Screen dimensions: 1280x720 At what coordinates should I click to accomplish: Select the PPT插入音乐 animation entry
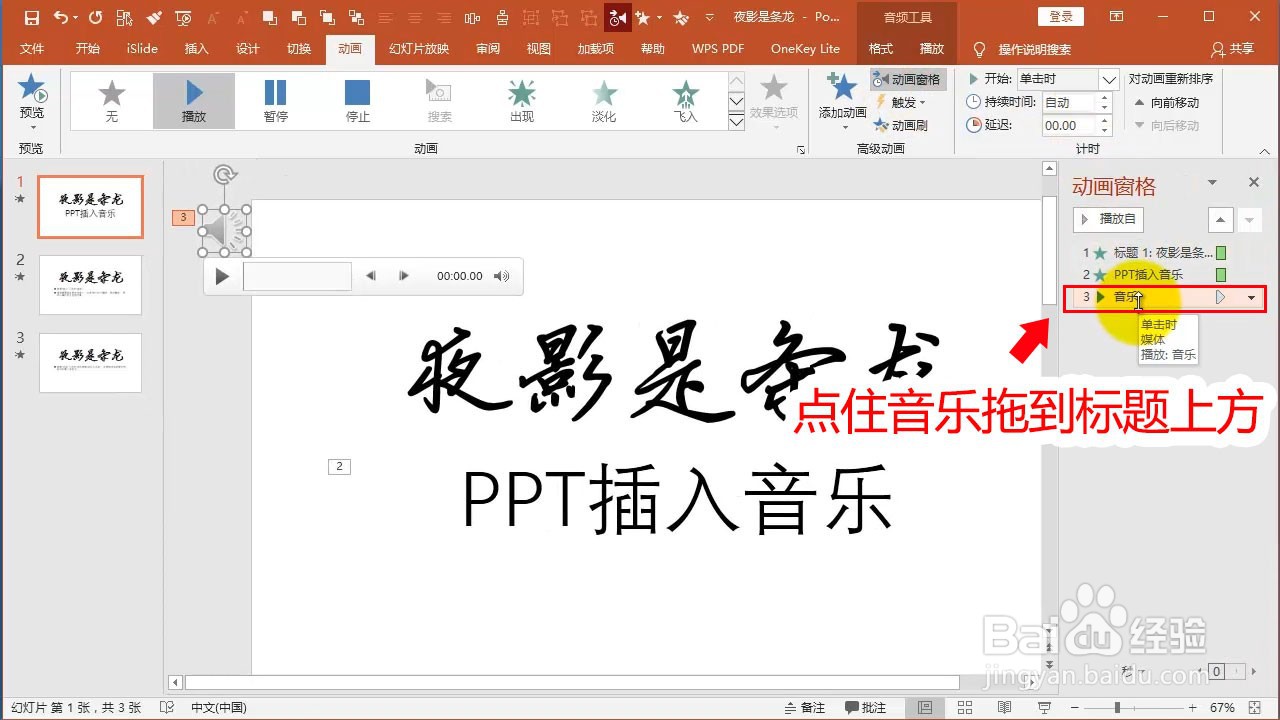[x=1154, y=274]
